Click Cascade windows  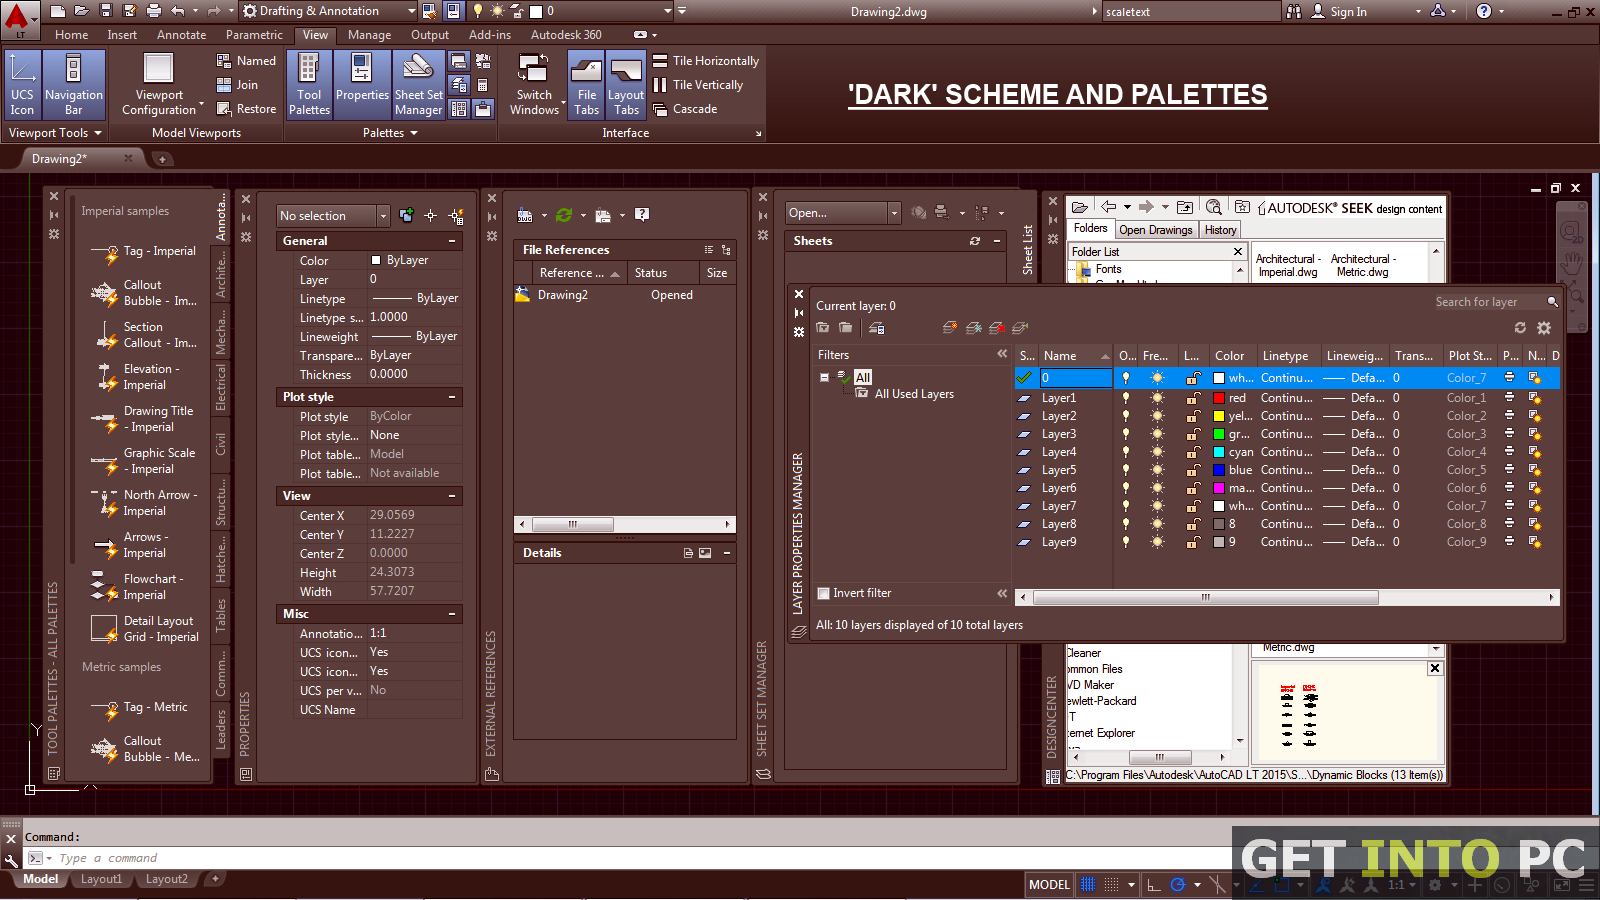pos(685,109)
